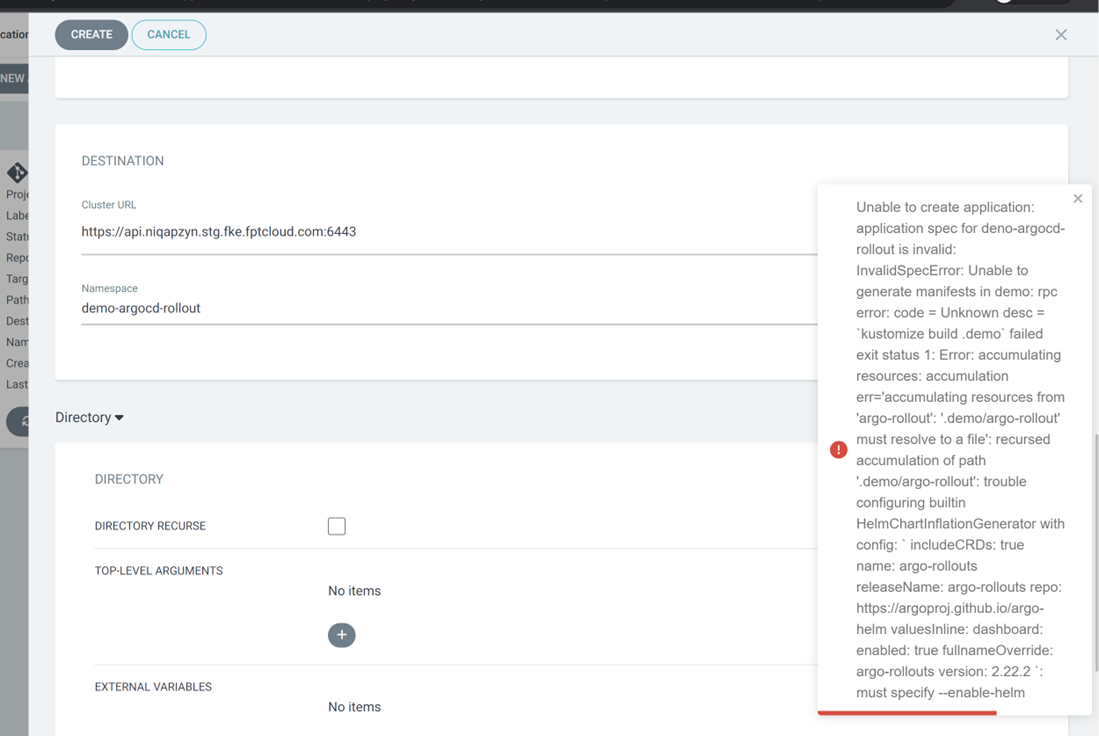Add a top-level argument with plus icon
The image size is (1099, 736).
[341, 635]
